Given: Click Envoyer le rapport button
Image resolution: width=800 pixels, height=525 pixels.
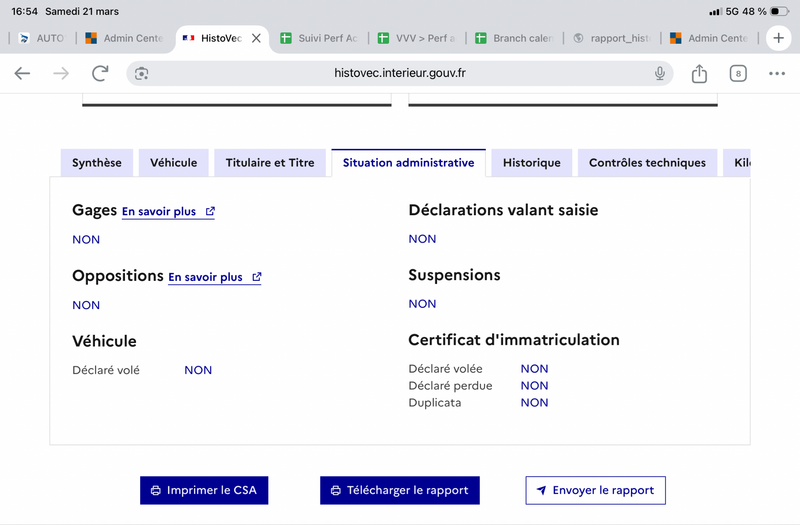Looking at the screenshot, I should (x=595, y=490).
